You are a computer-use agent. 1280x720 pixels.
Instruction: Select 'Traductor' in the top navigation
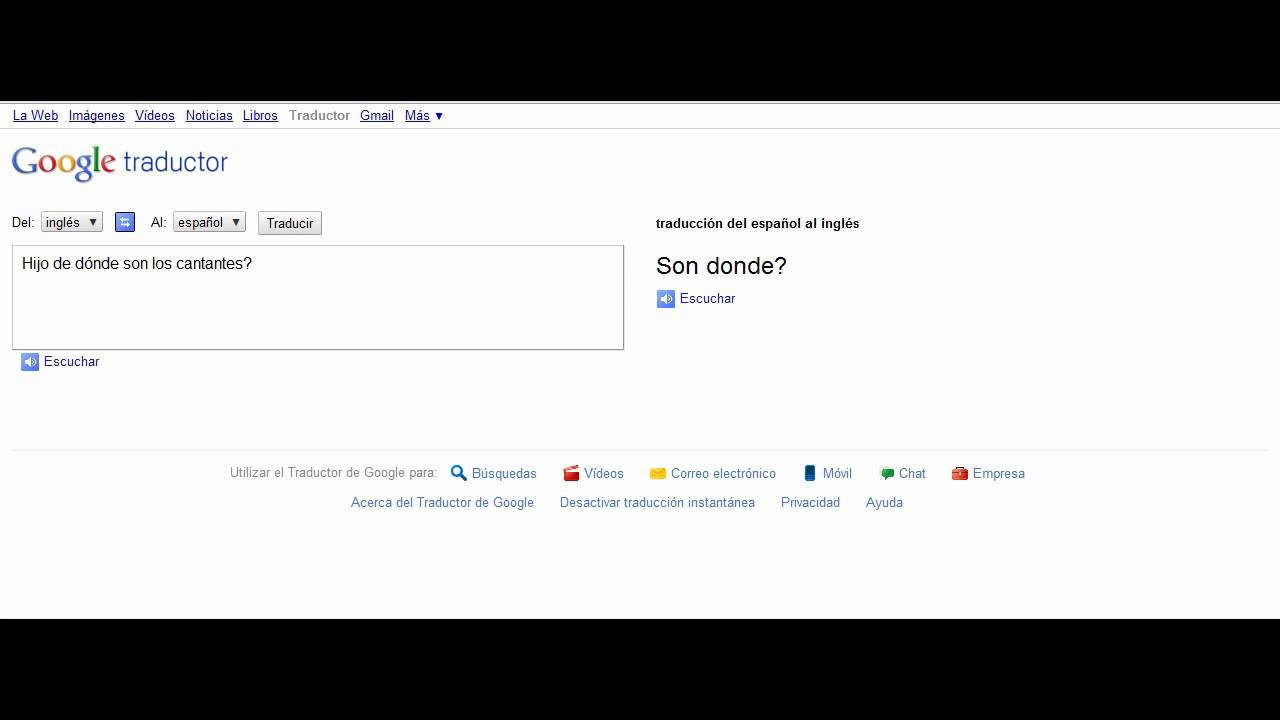click(319, 116)
